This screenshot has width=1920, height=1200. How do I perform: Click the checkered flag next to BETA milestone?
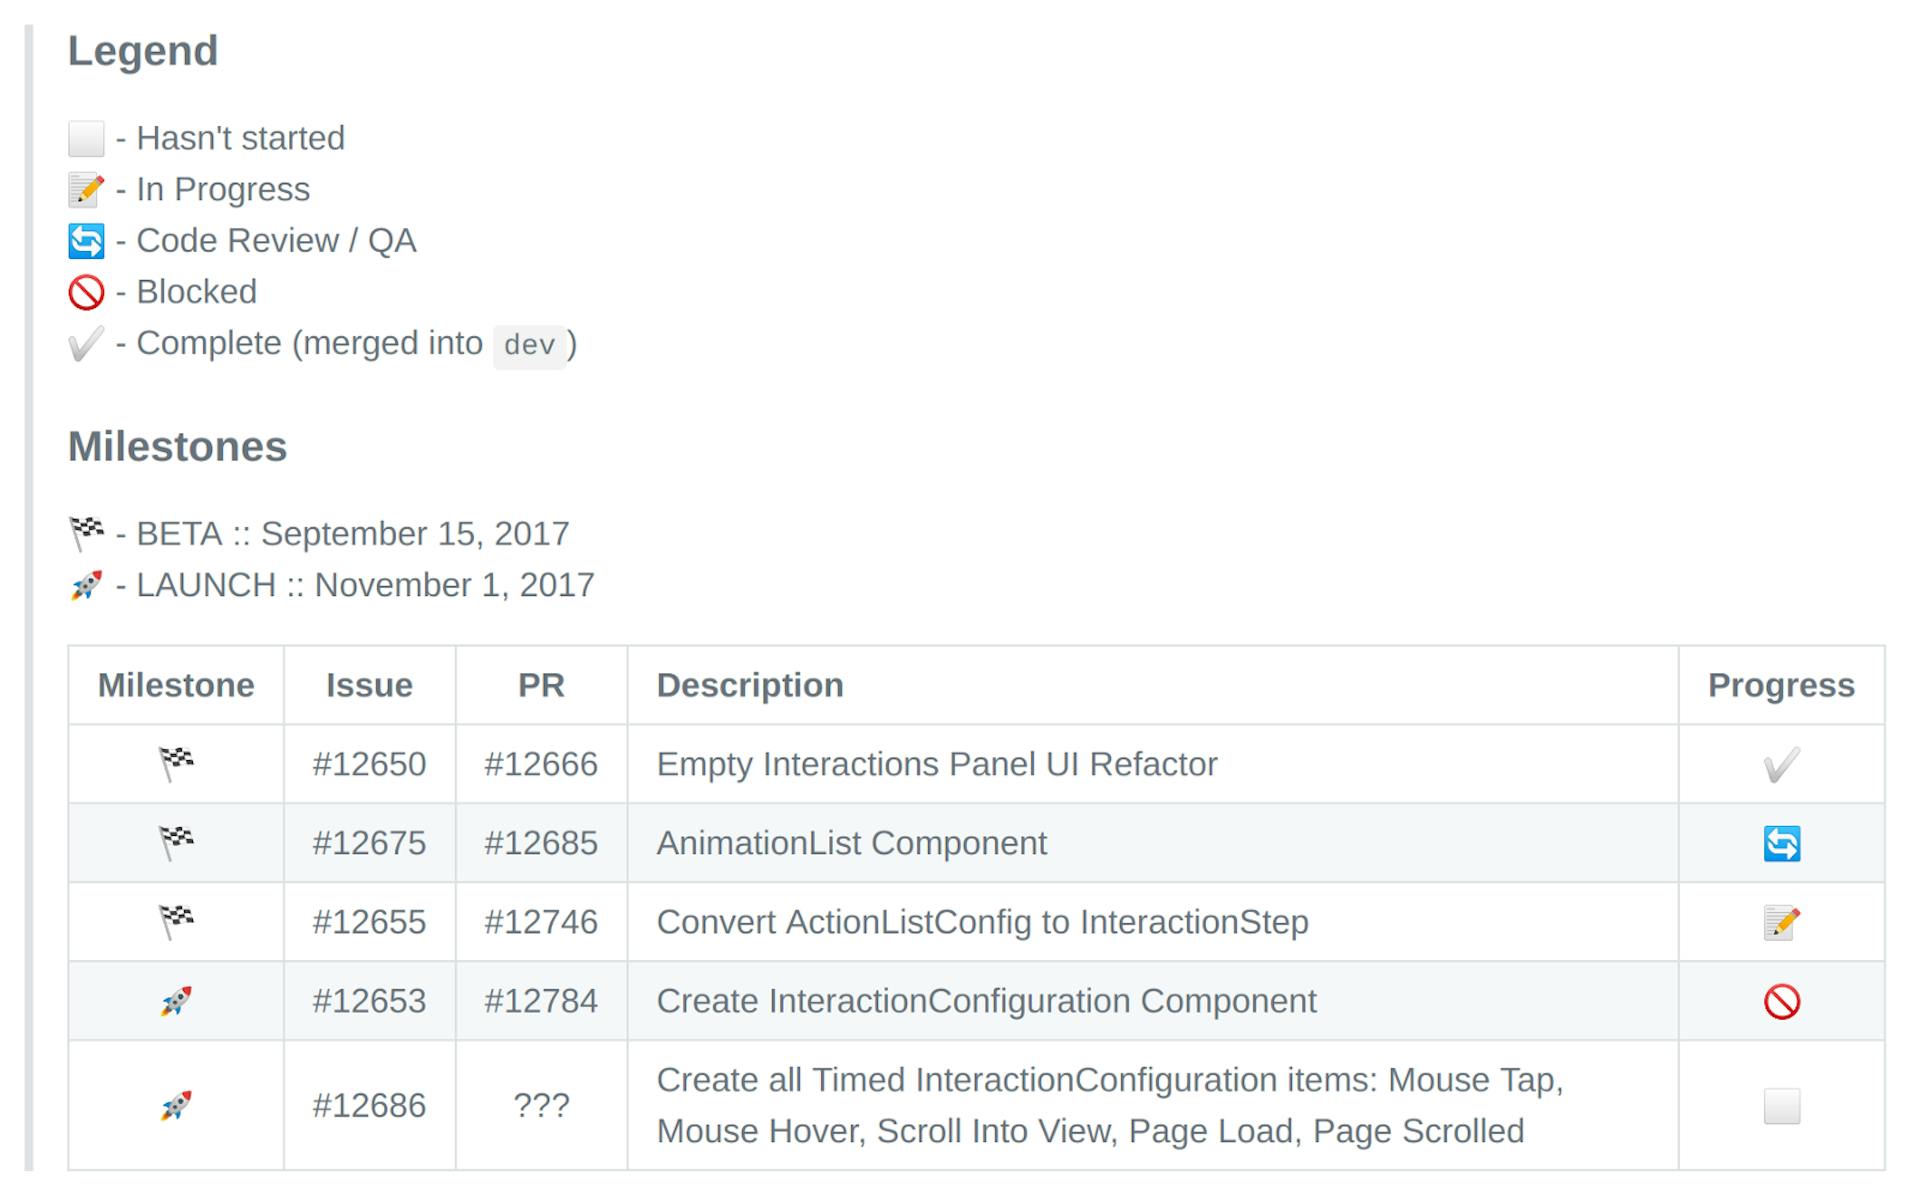[86, 533]
